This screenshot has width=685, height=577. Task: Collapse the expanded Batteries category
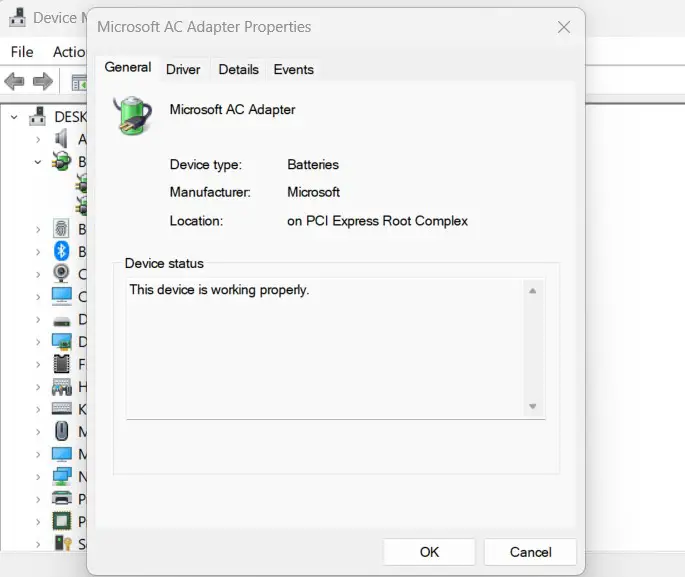(37, 161)
